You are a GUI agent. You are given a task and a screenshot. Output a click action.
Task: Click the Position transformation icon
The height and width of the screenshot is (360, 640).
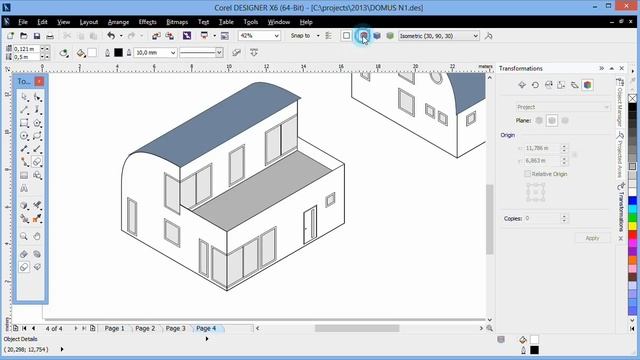click(x=522, y=85)
